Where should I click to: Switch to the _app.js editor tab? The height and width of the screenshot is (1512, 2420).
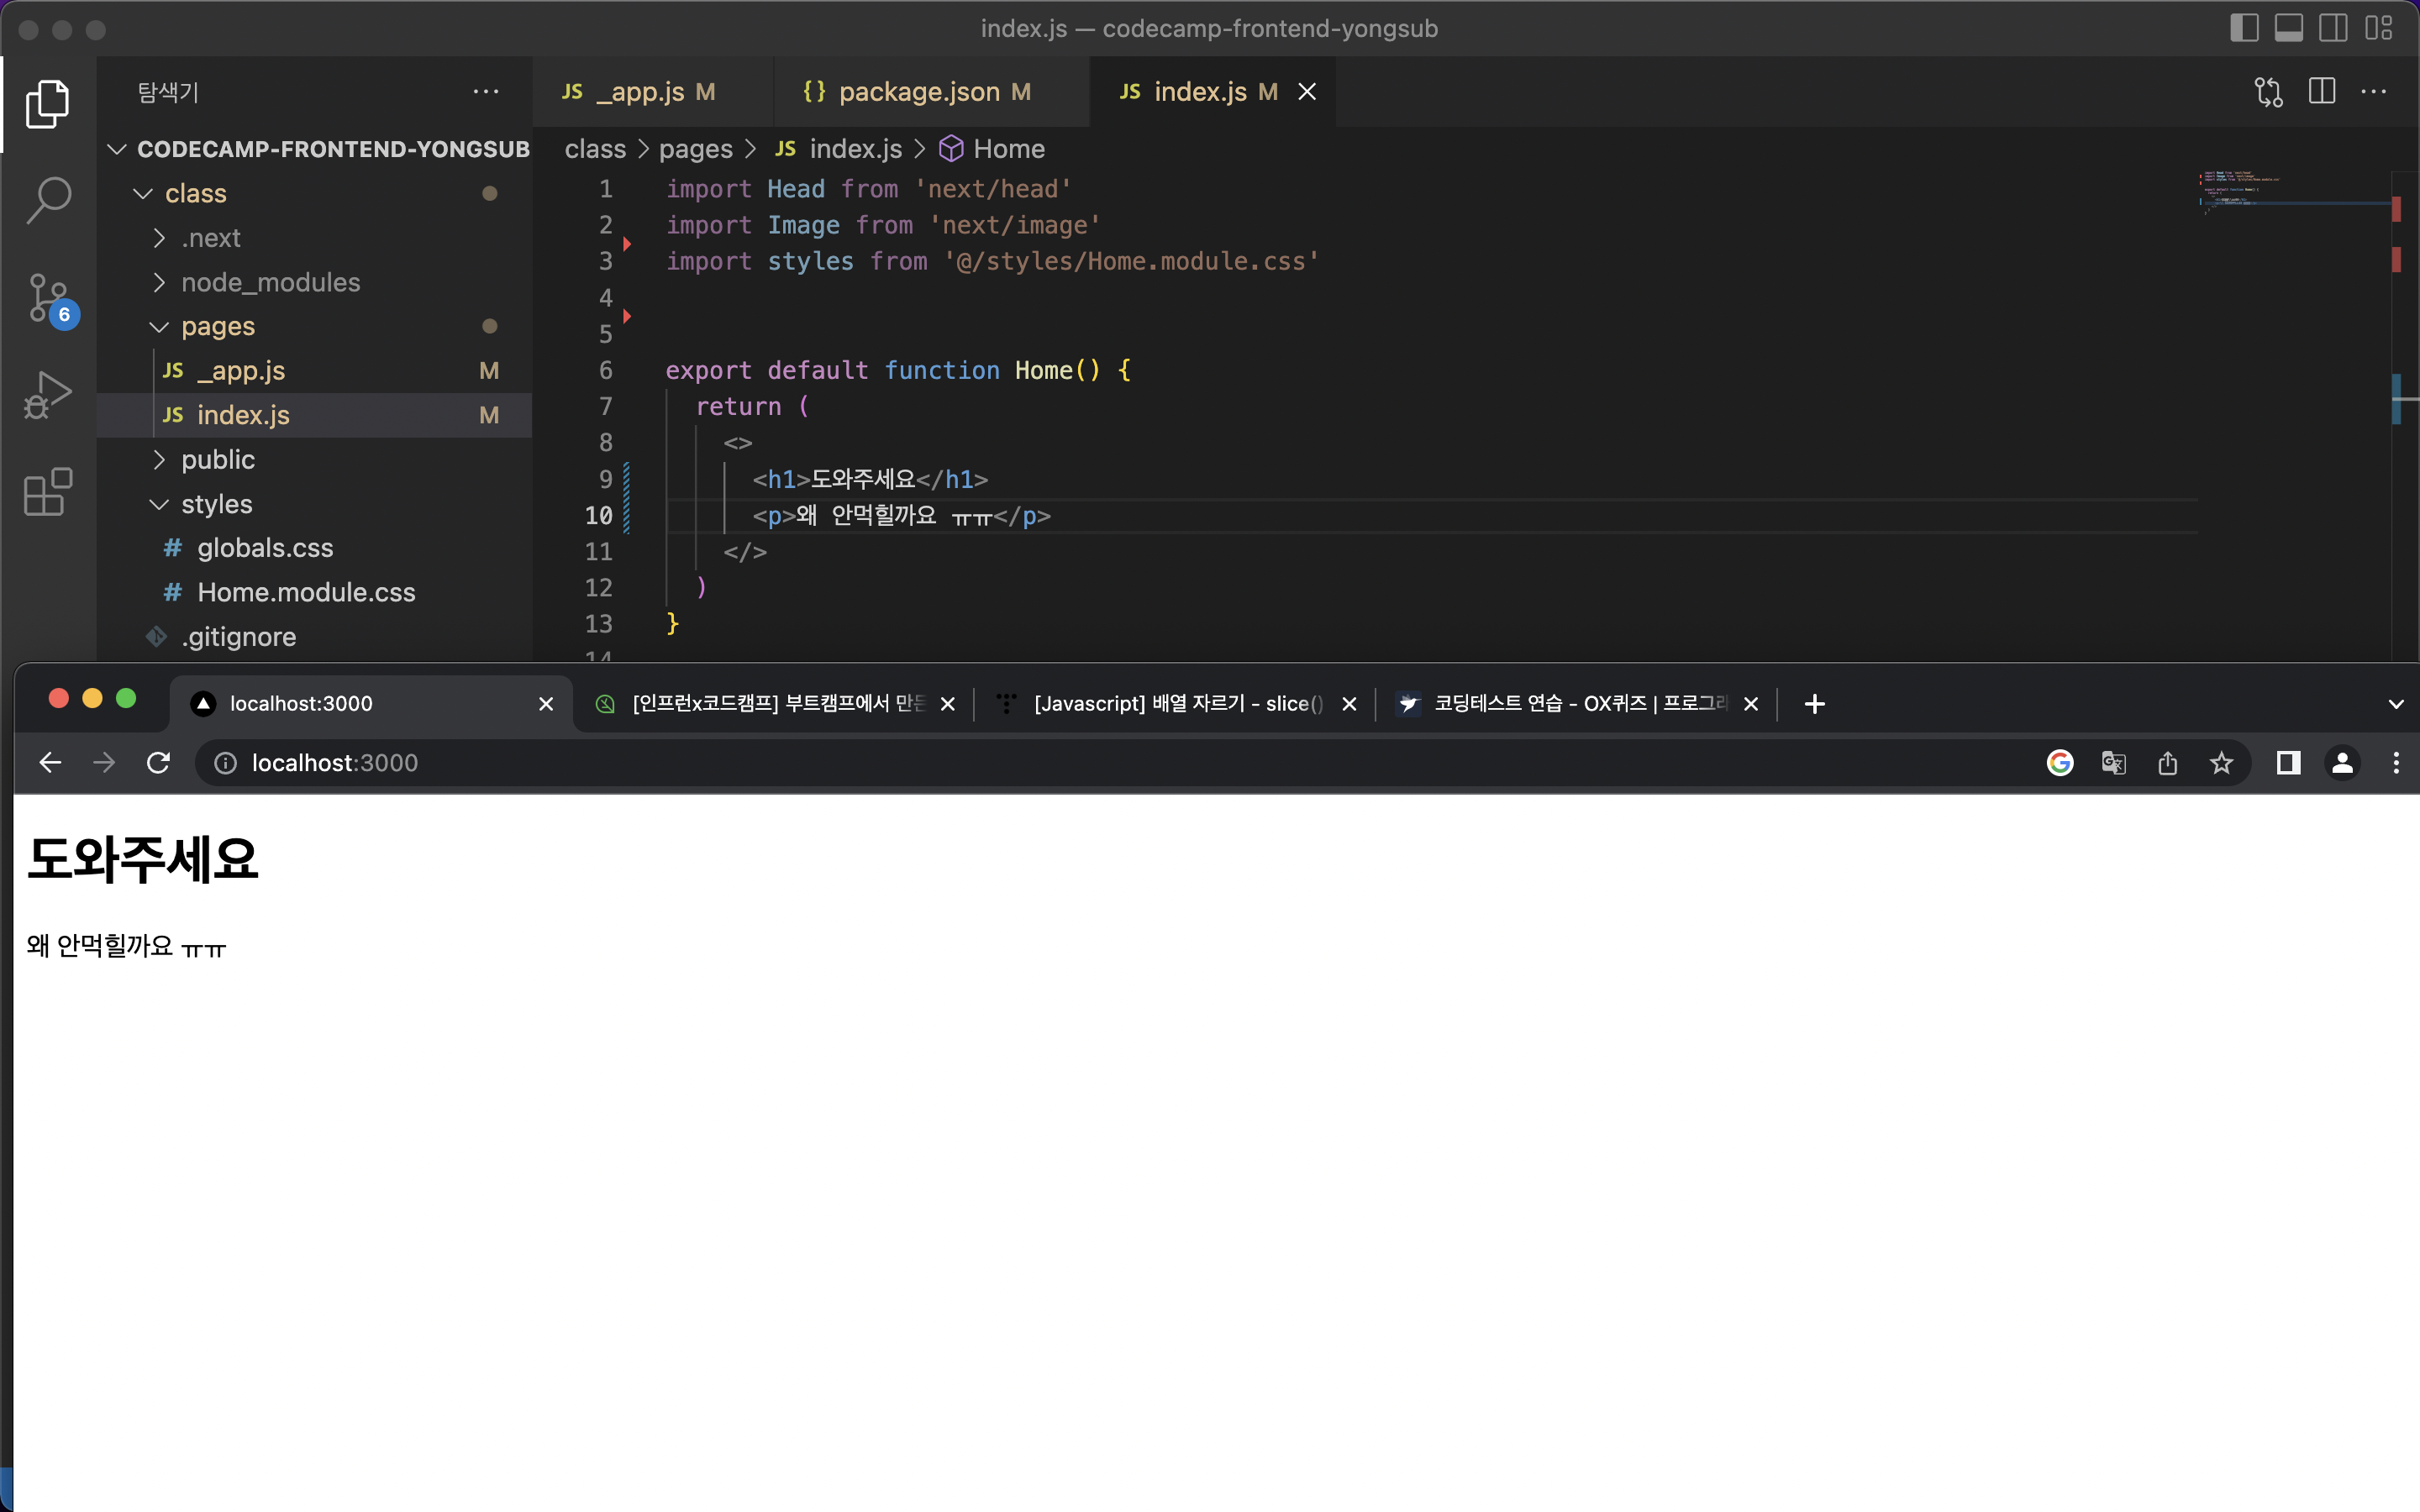point(653,92)
